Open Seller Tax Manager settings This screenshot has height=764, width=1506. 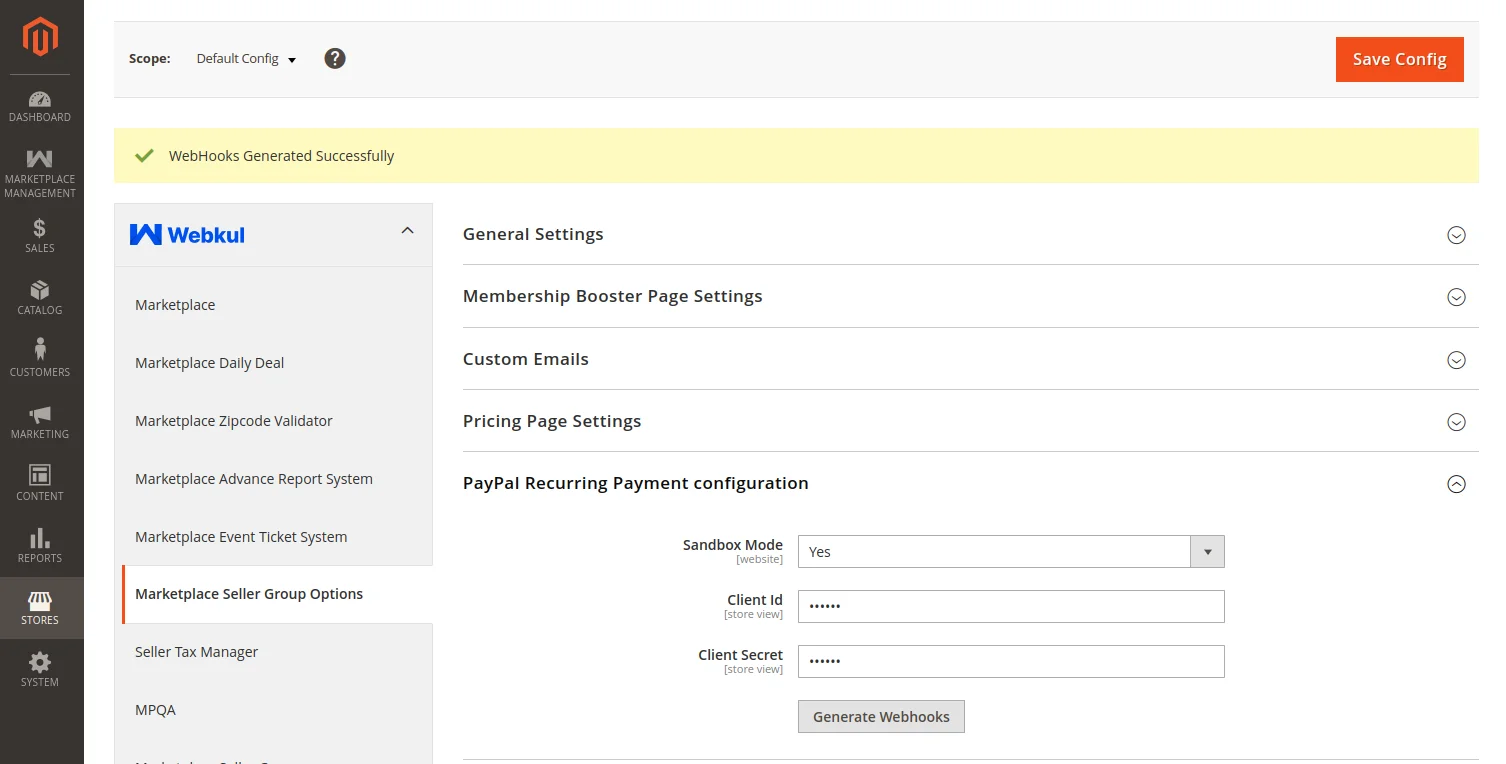(196, 651)
